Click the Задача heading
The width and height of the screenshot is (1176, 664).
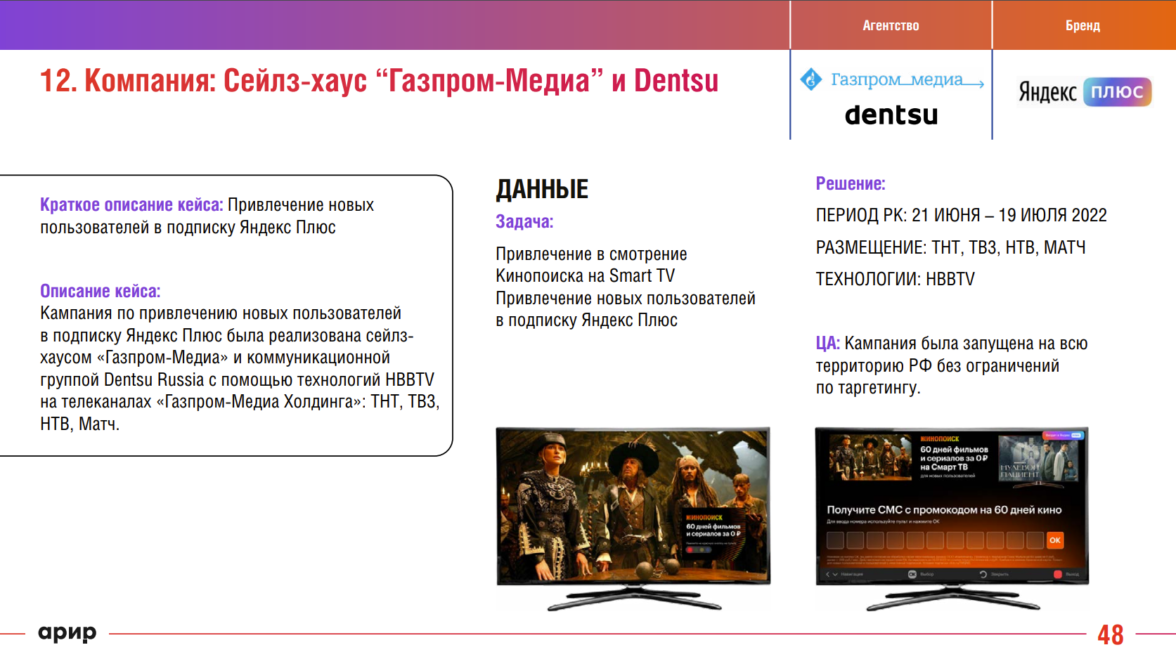click(524, 222)
